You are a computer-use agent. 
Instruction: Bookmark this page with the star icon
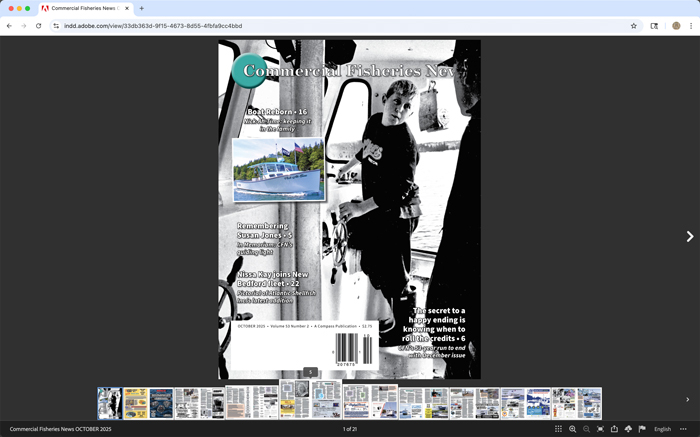click(x=633, y=26)
